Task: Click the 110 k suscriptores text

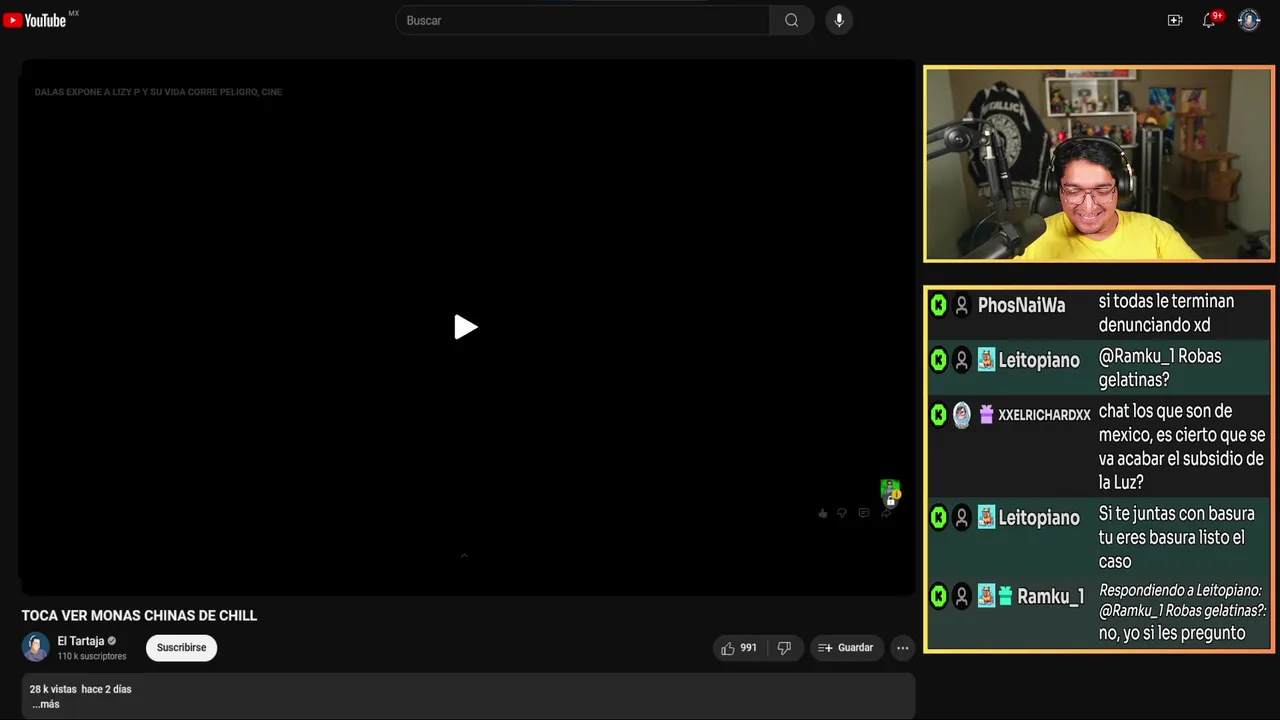Action: (92, 657)
